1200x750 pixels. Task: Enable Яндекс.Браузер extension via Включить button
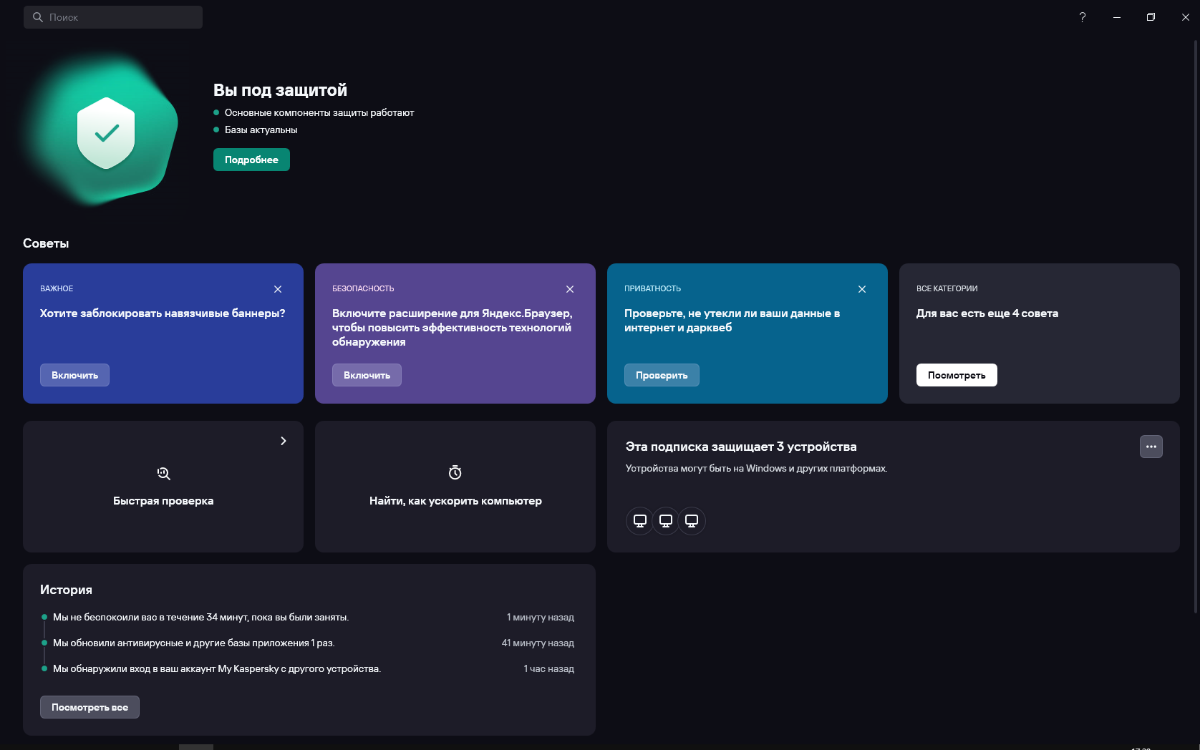tap(367, 375)
